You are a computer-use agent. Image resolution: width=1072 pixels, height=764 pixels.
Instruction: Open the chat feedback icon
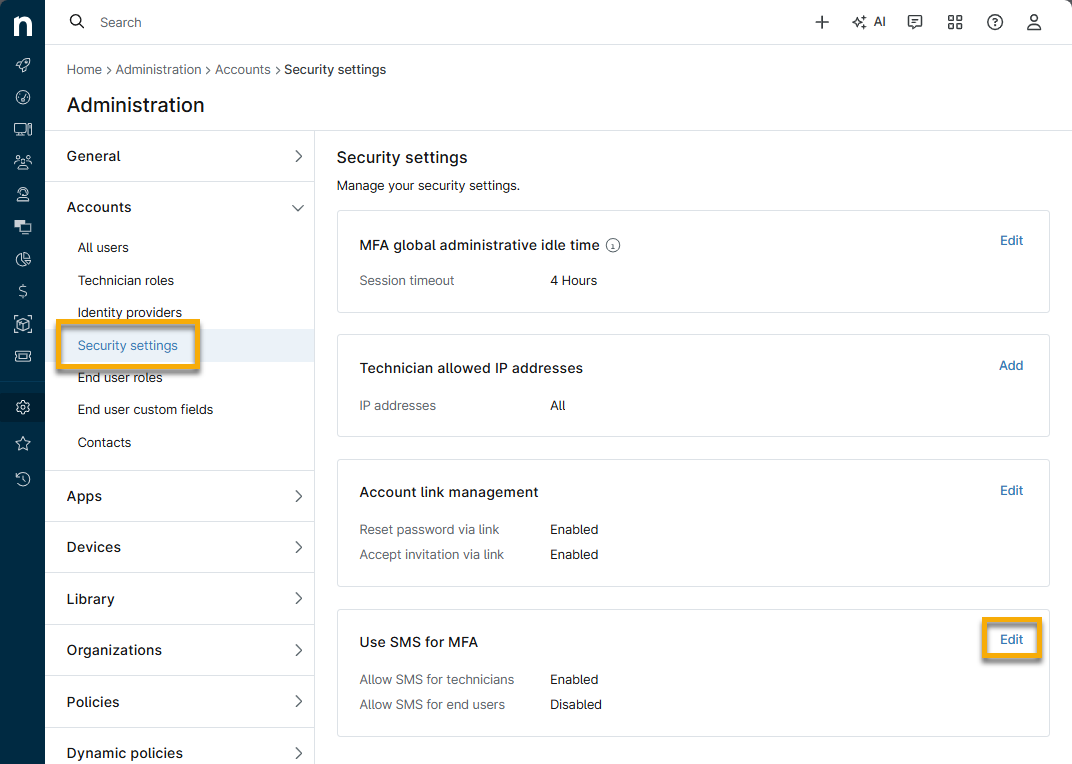click(x=915, y=23)
